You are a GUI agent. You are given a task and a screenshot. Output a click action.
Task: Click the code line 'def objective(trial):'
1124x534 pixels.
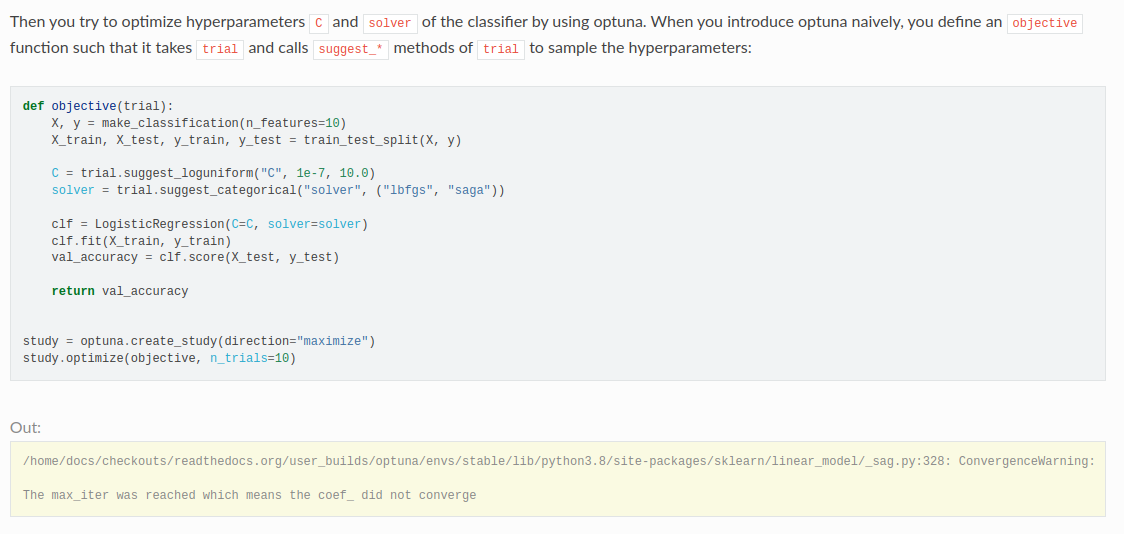click(x=98, y=106)
